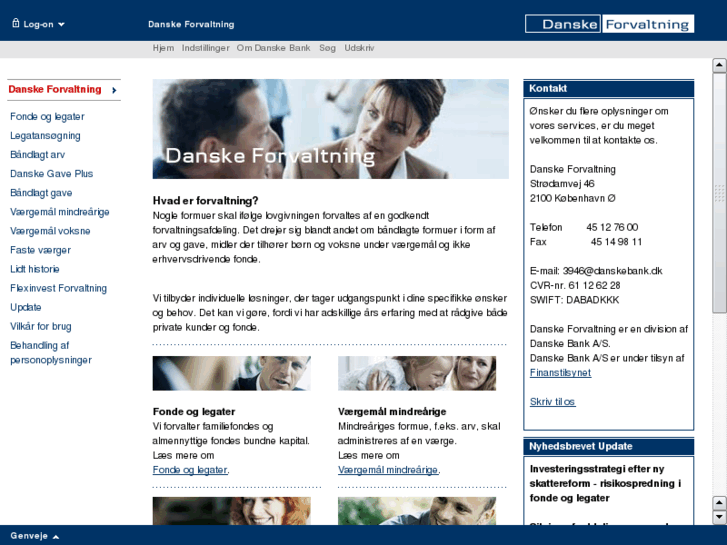The height and width of the screenshot is (545, 727).
Task: Follow the Værgemål mindreårige text link
Action: [x=388, y=470]
